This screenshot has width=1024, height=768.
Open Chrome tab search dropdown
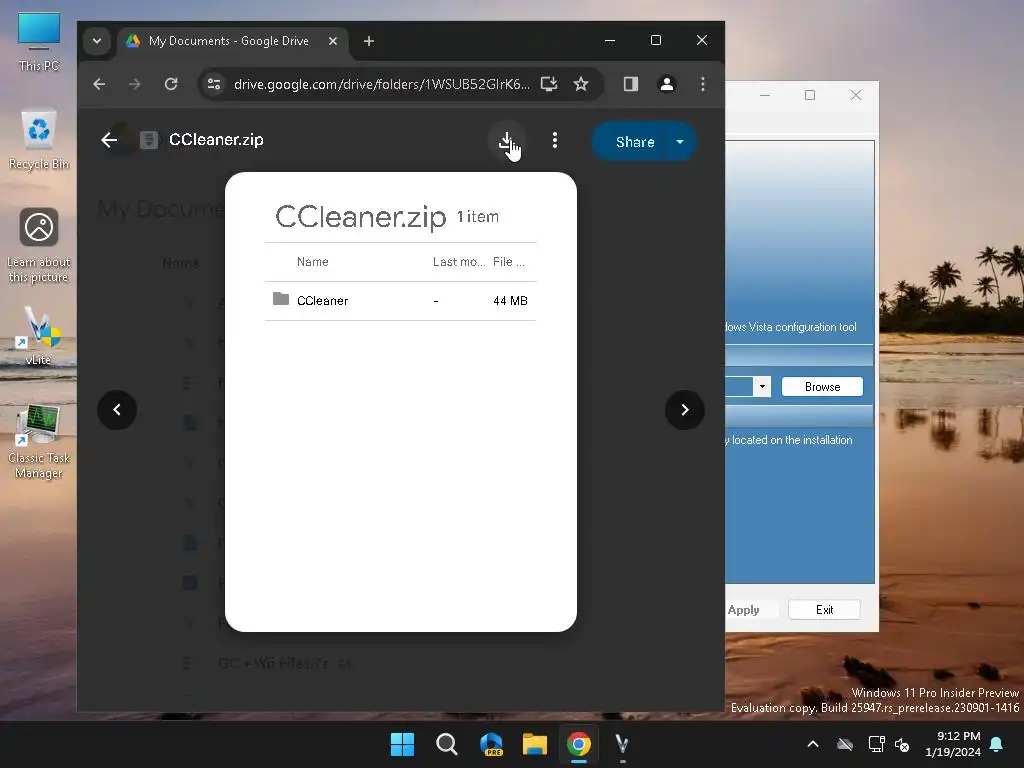click(x=97, y=41)
